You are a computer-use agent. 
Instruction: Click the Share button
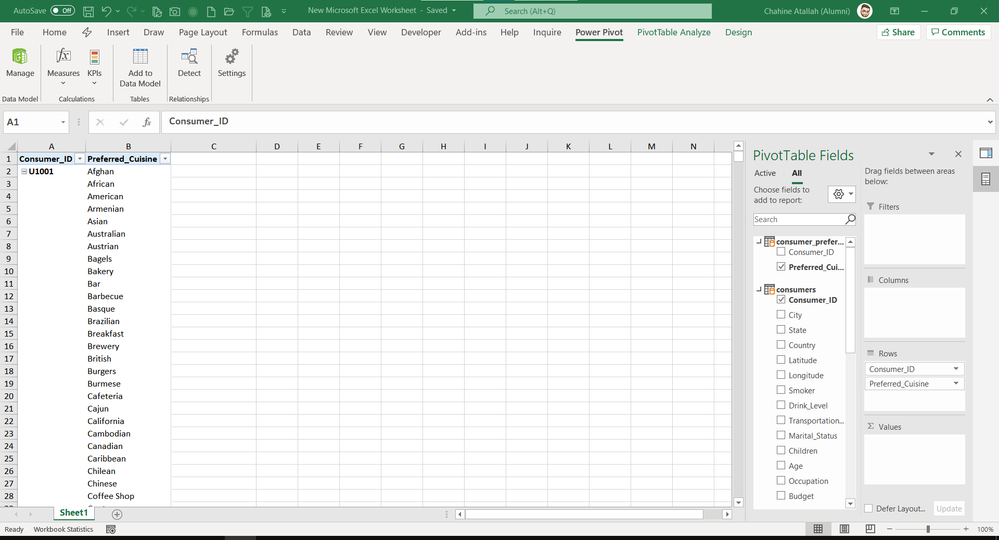[x=898, y=32]
